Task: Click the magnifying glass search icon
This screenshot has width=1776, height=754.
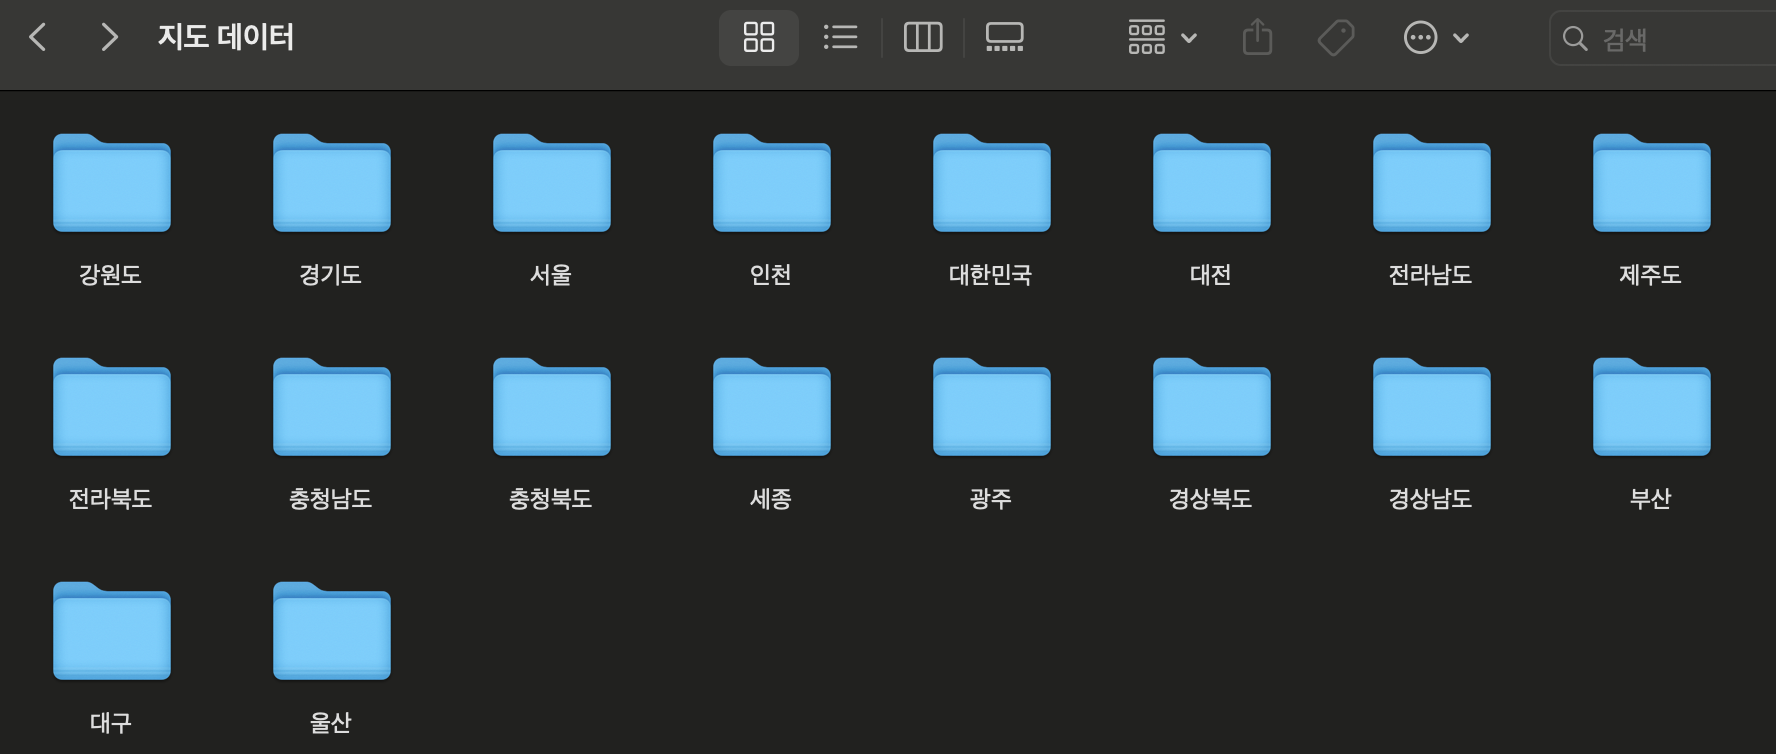Action: tap(1575, 38)
